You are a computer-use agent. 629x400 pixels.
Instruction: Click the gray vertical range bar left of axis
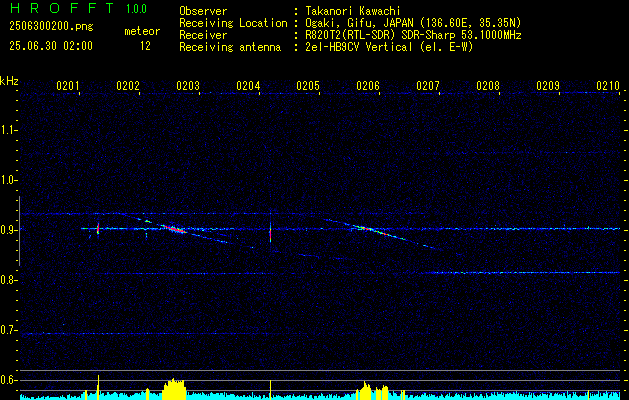pos(19,231)
